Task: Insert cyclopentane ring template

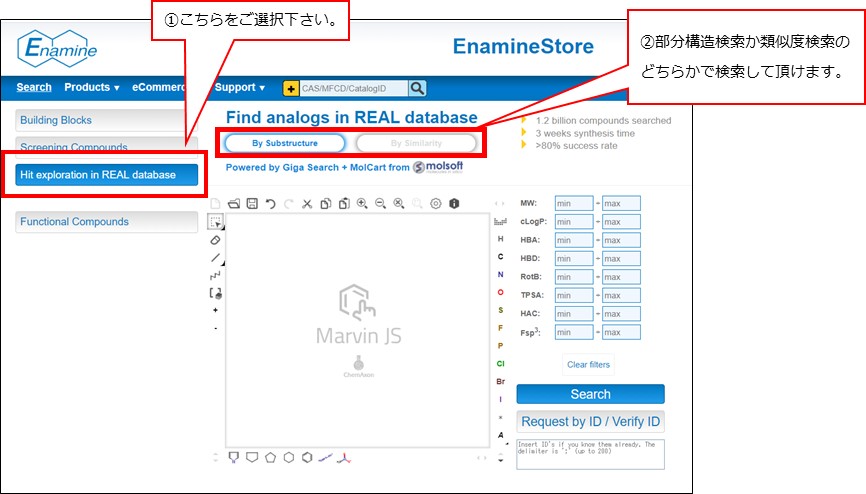Action: [271, 458]
